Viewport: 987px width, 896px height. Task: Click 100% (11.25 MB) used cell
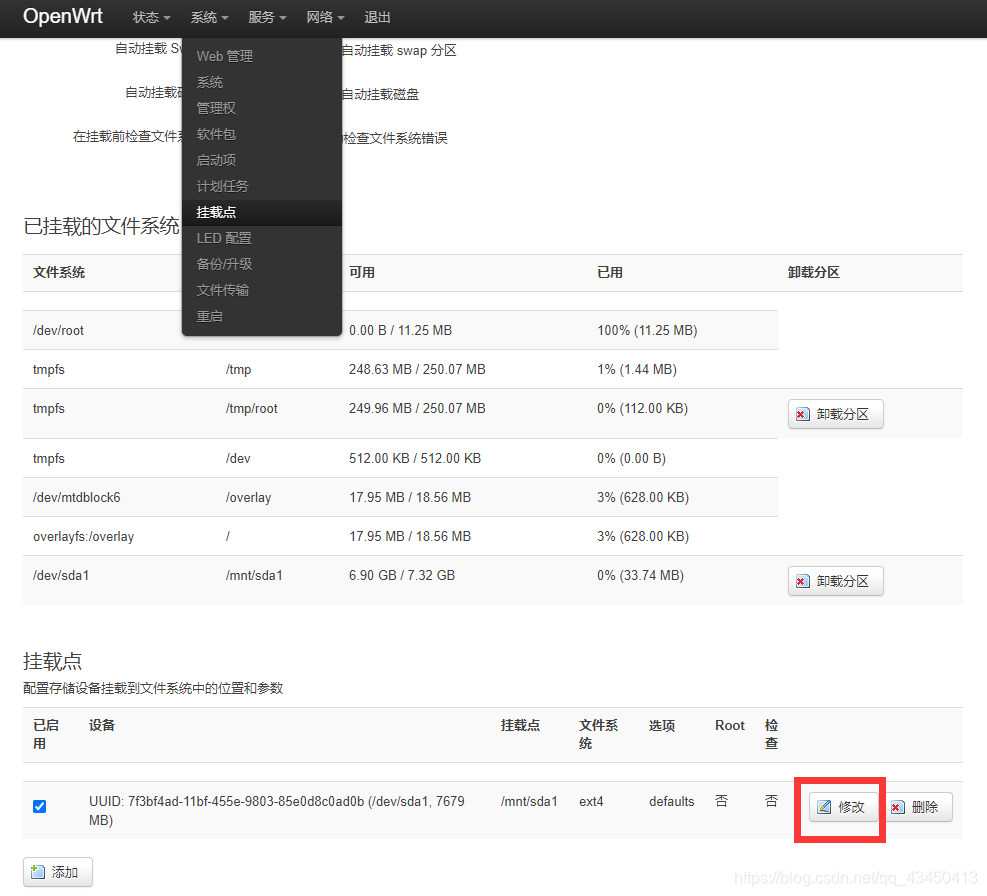click(647, 331)
